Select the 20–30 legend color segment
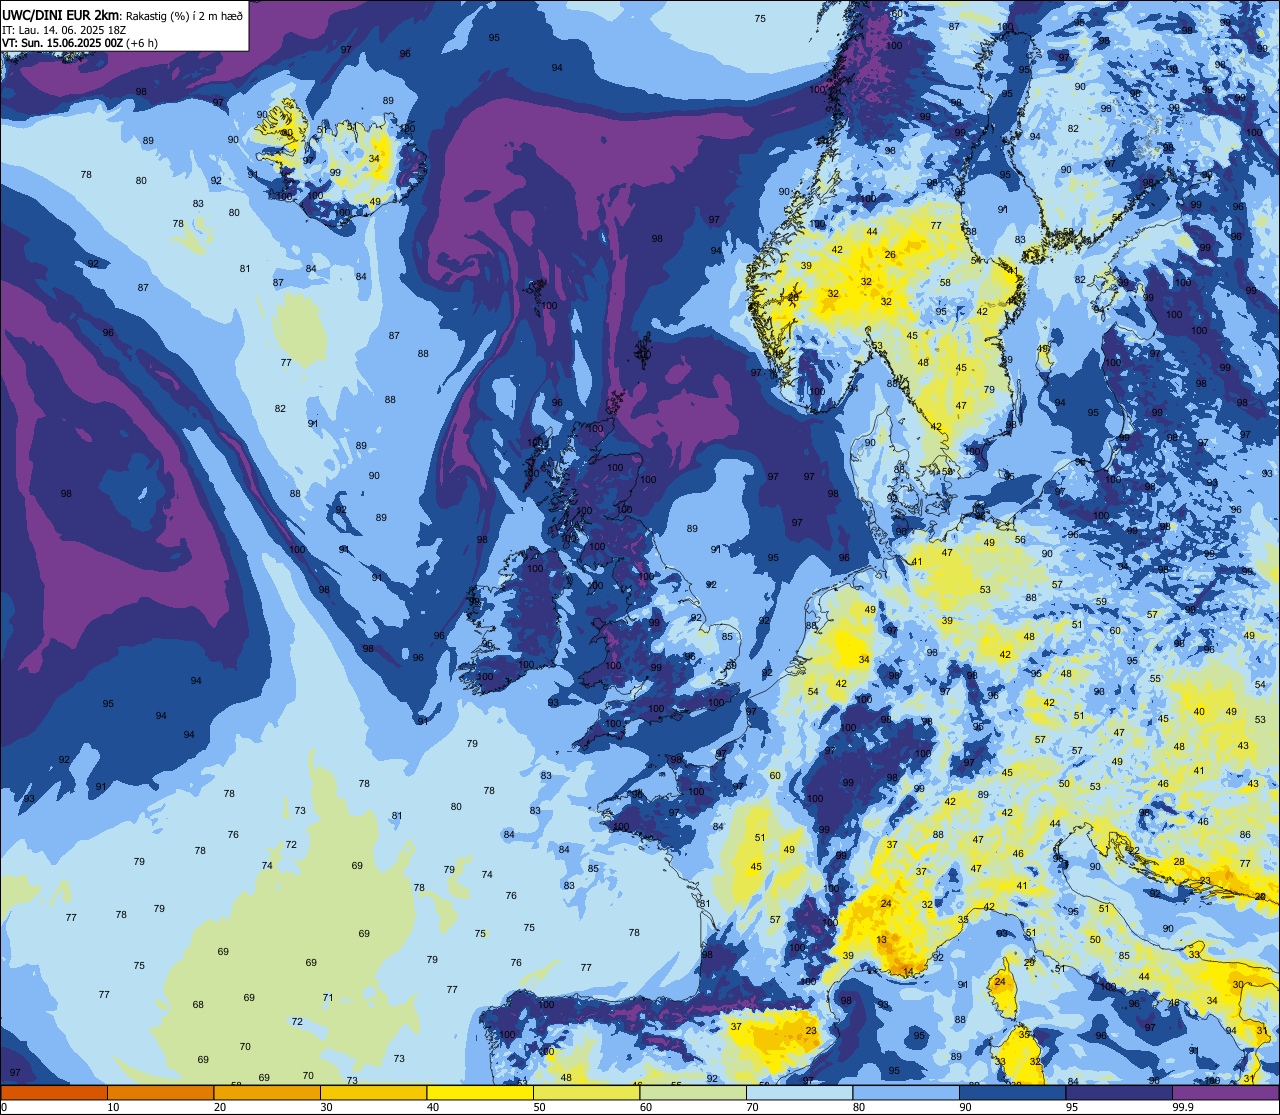Screen dimensions: 1280x1115 pyautogui.click(x=267, y=1092)
